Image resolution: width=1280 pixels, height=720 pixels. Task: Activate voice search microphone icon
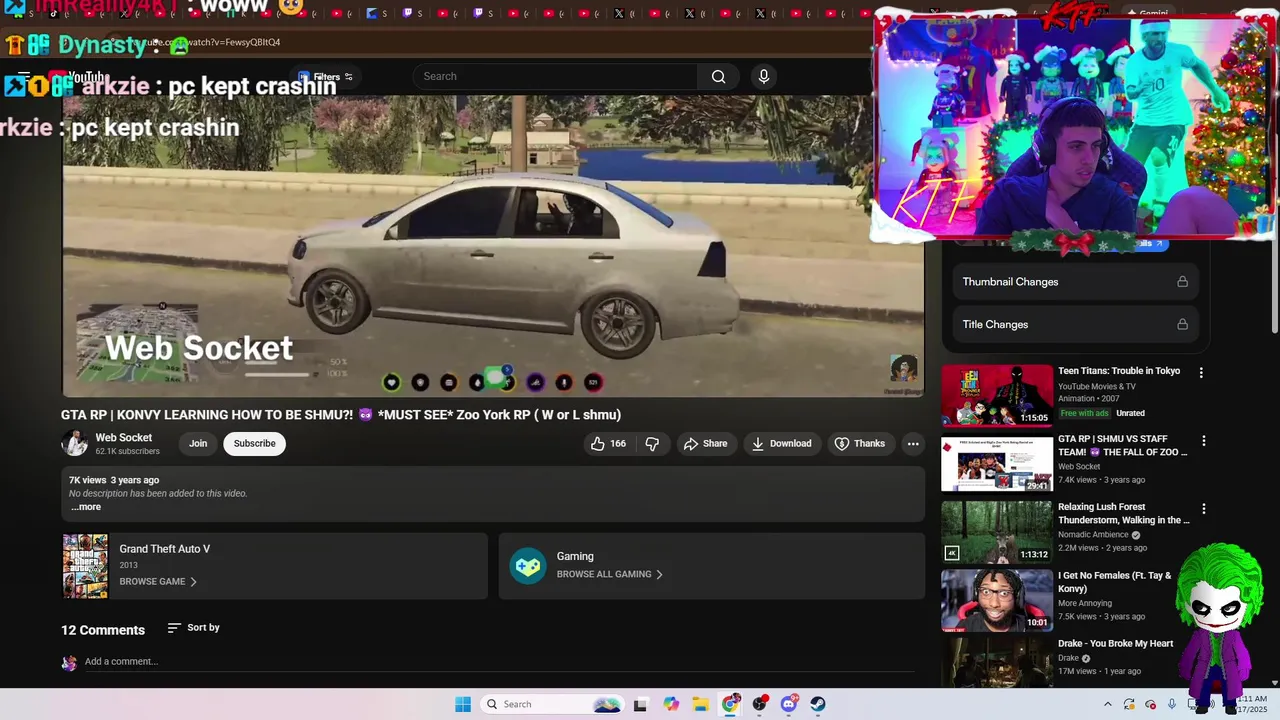[764, 76]
